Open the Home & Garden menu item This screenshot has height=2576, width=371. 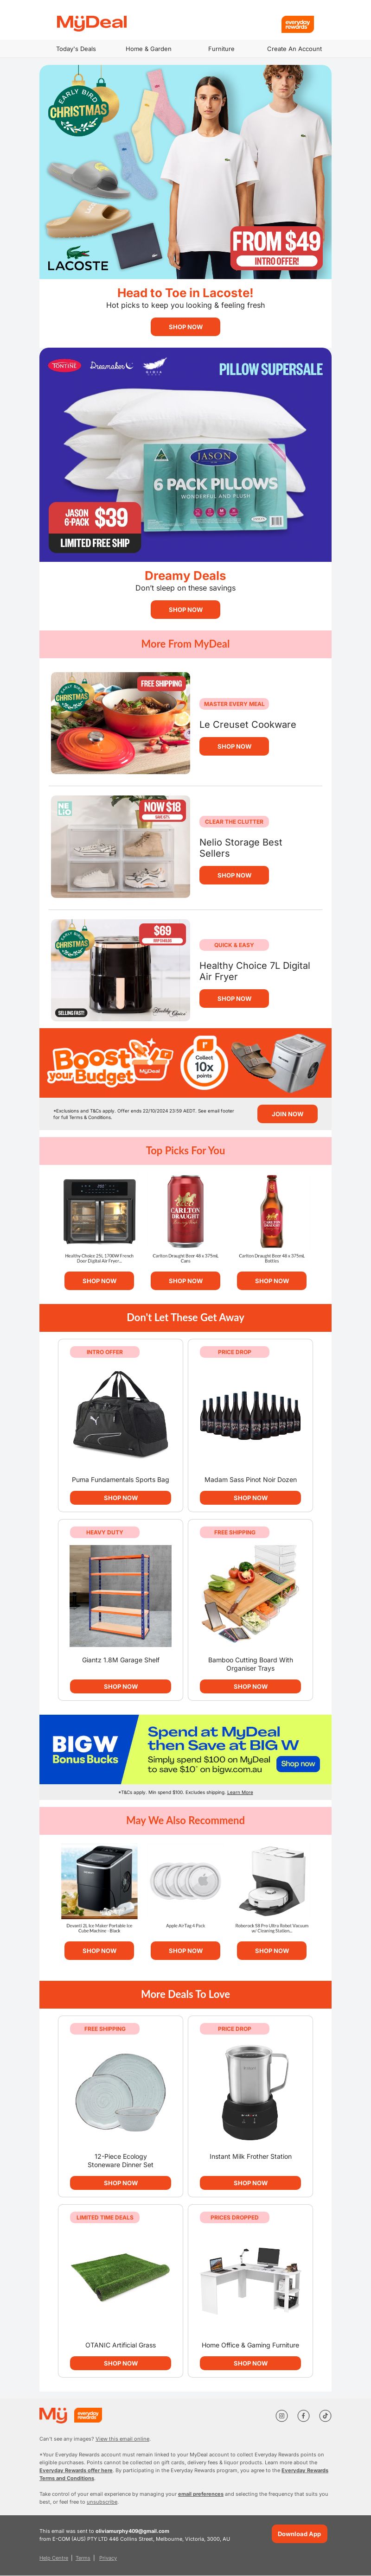tap(148, 49)
